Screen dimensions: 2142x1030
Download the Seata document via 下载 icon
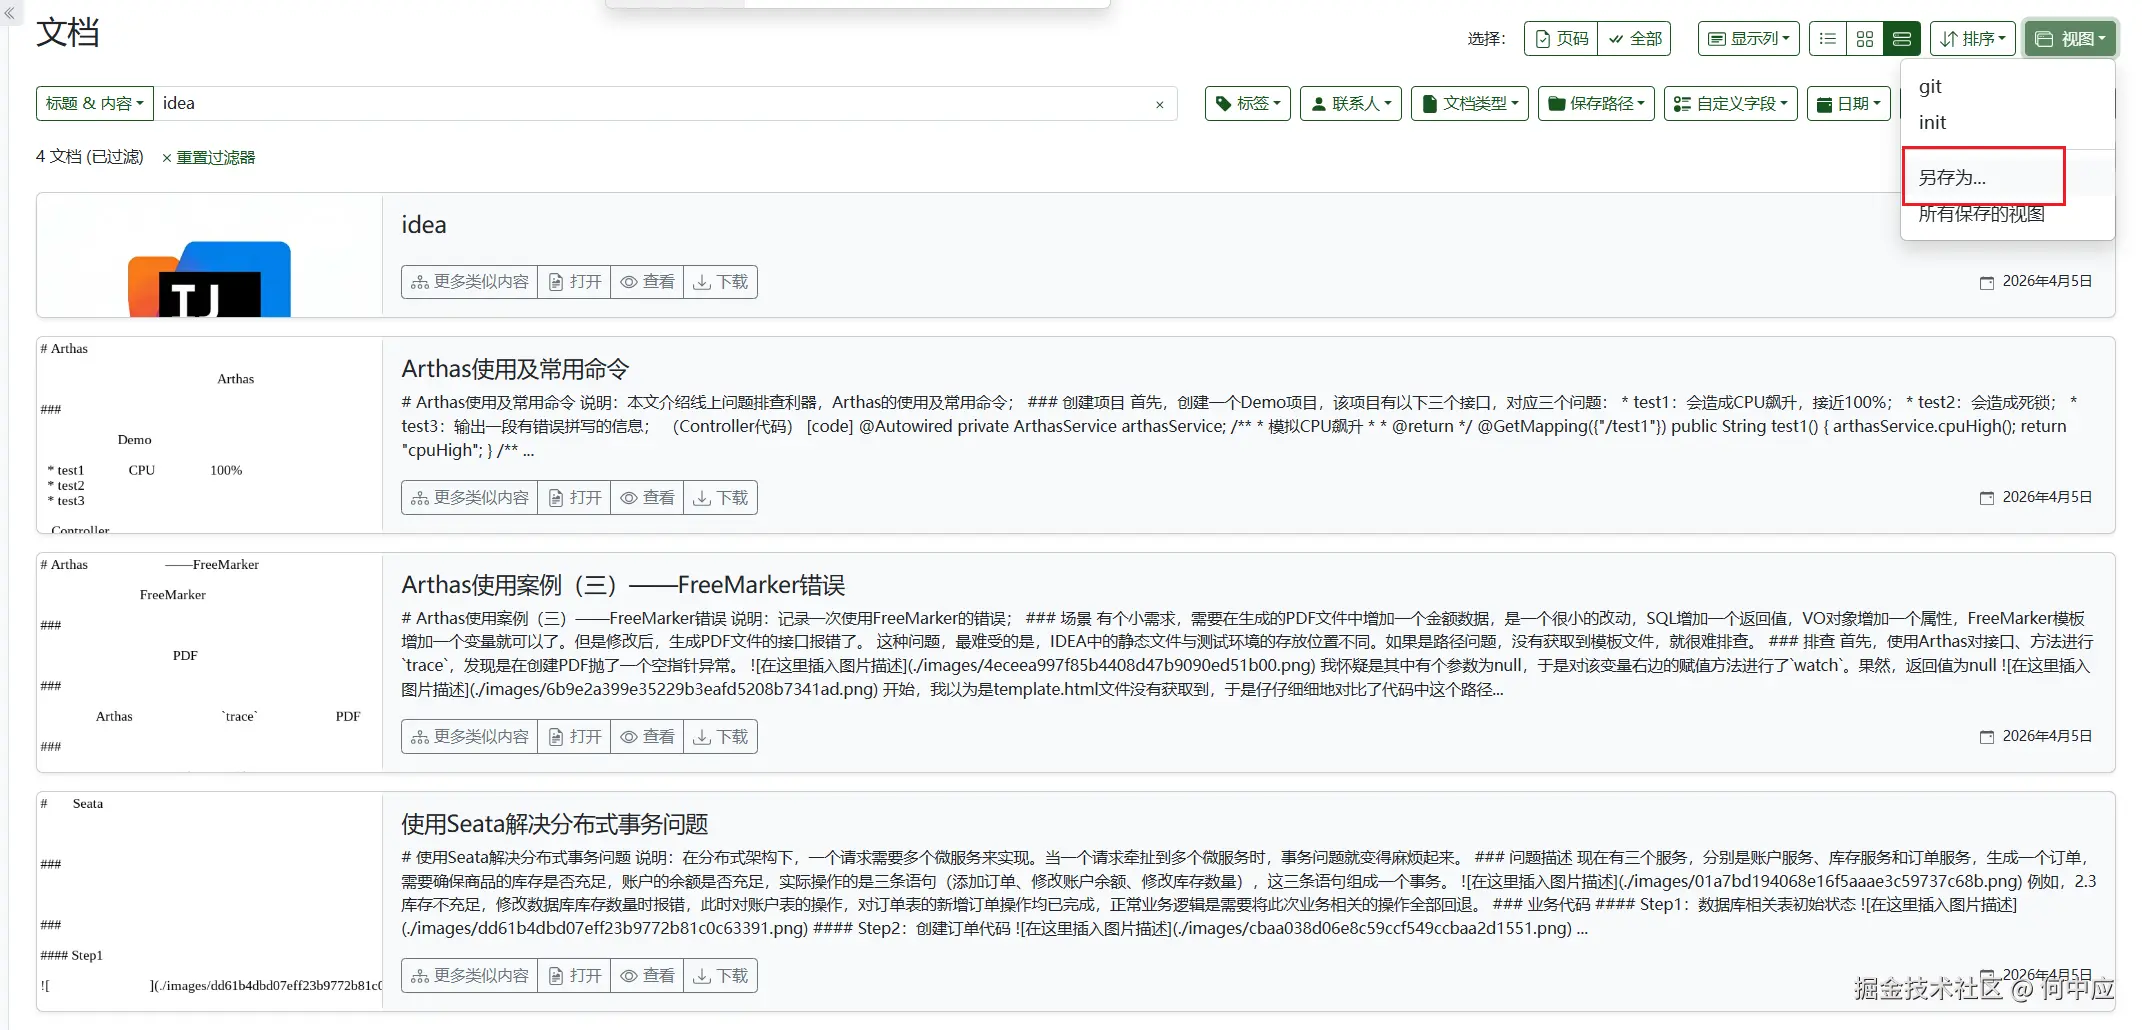click(720, 975)
